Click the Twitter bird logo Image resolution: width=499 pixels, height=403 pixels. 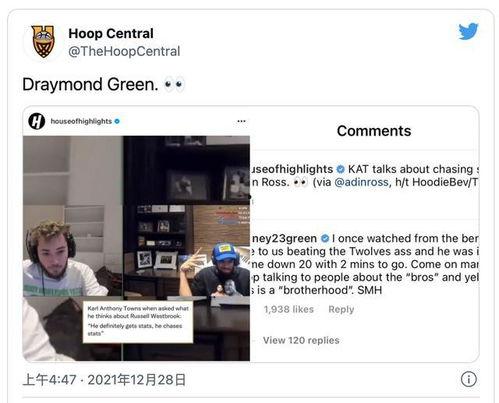point(468,31)
